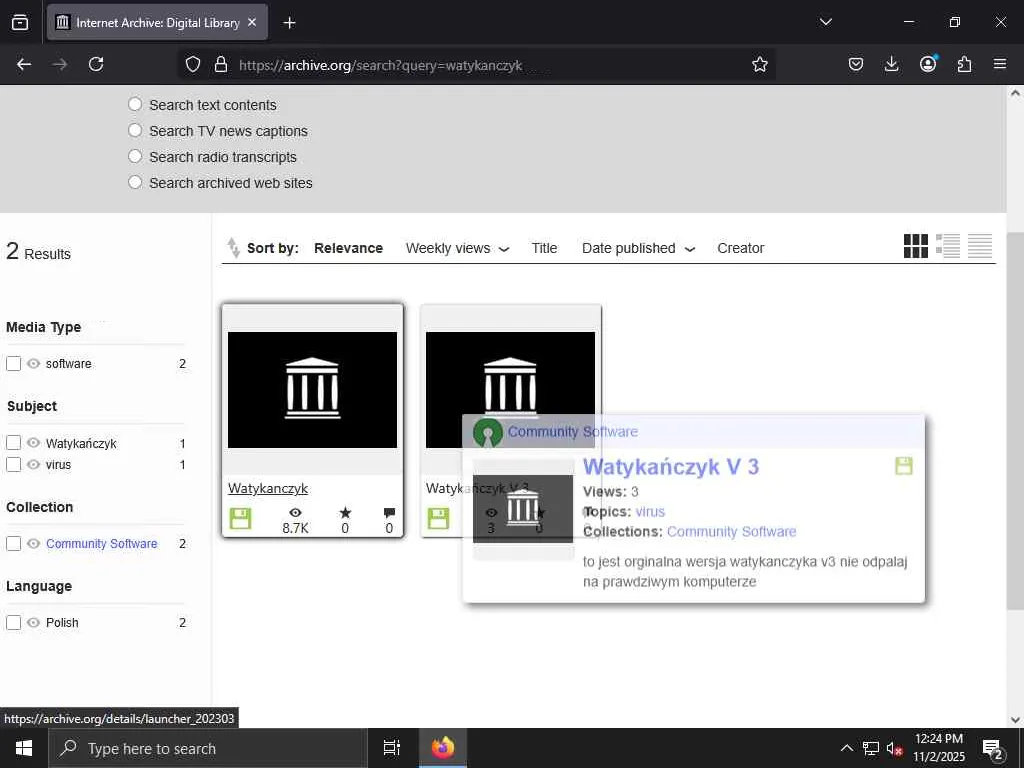Toggle eye icon next to Watykańczyk subject
The width and height of the screenshot is (1024, 768).
point(33,443)
